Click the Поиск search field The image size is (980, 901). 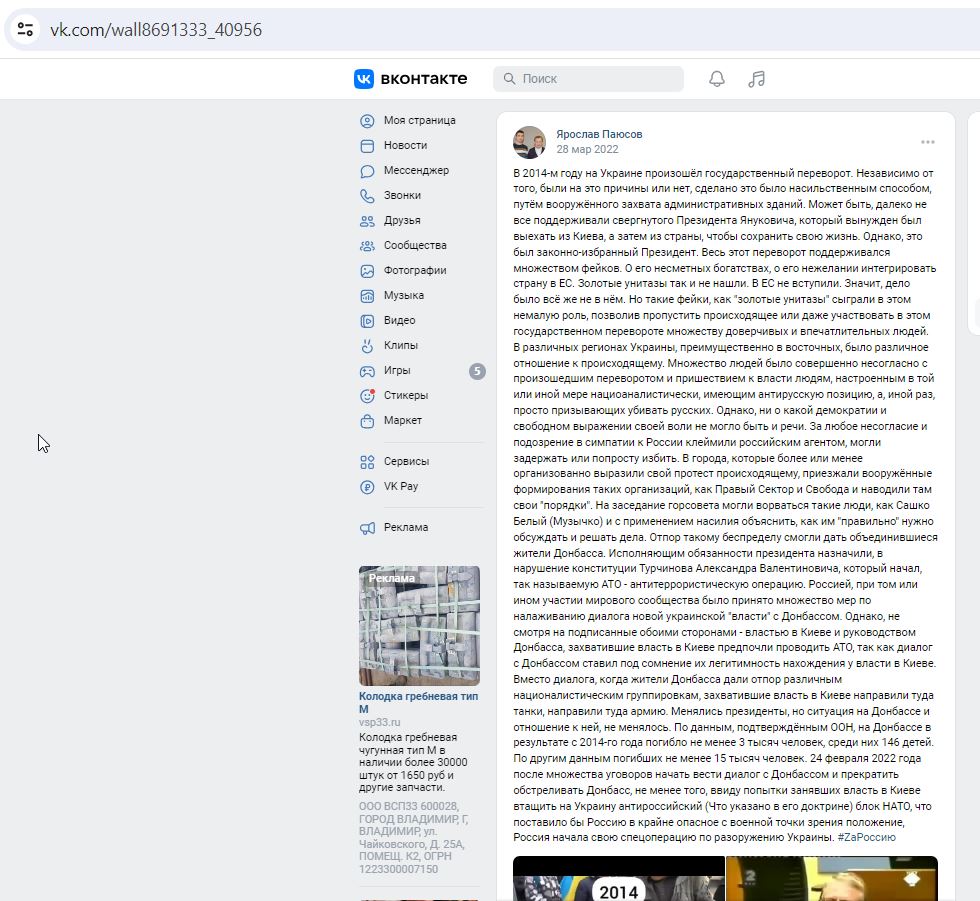[588, 79]
